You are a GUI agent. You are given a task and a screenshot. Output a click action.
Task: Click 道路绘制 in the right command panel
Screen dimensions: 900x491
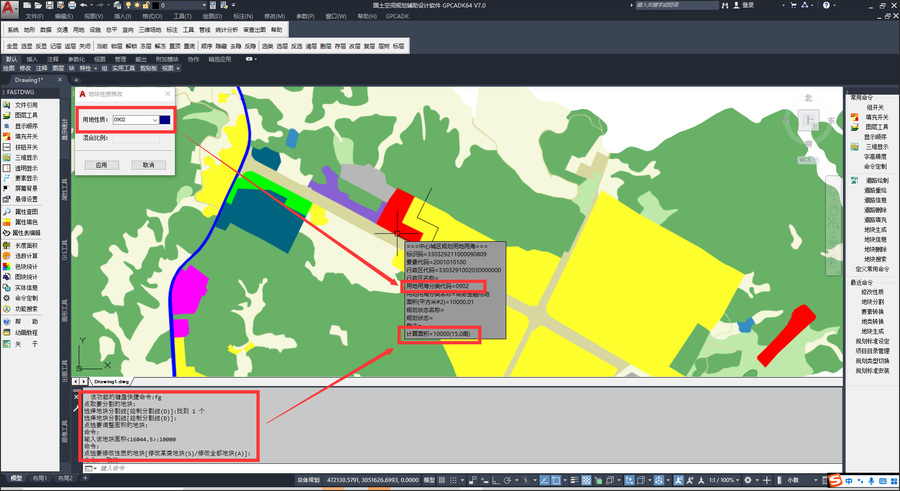pyautogui.click(x=877, y=180)
